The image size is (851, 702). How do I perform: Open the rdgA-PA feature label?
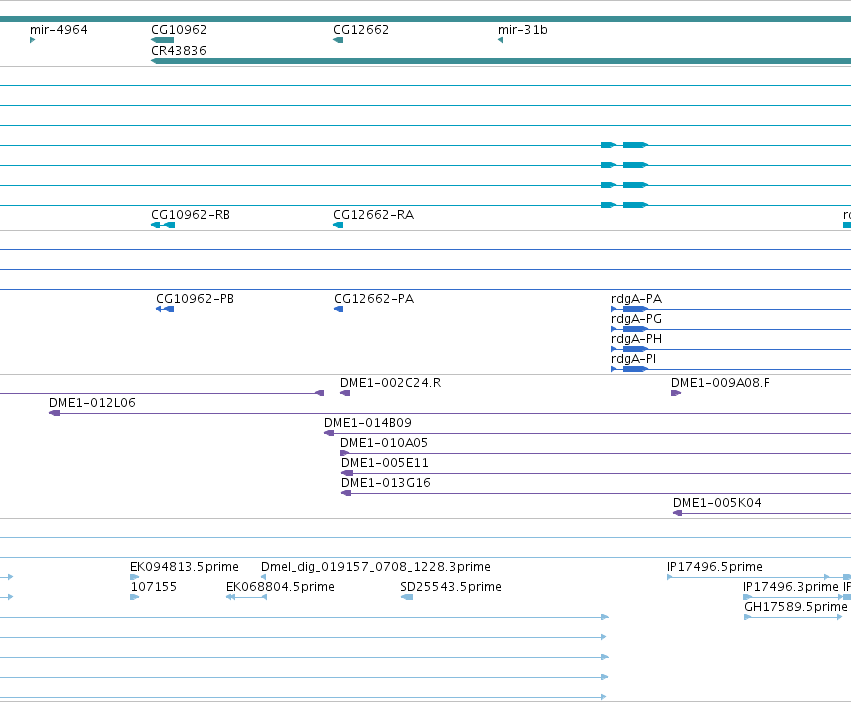636,299
